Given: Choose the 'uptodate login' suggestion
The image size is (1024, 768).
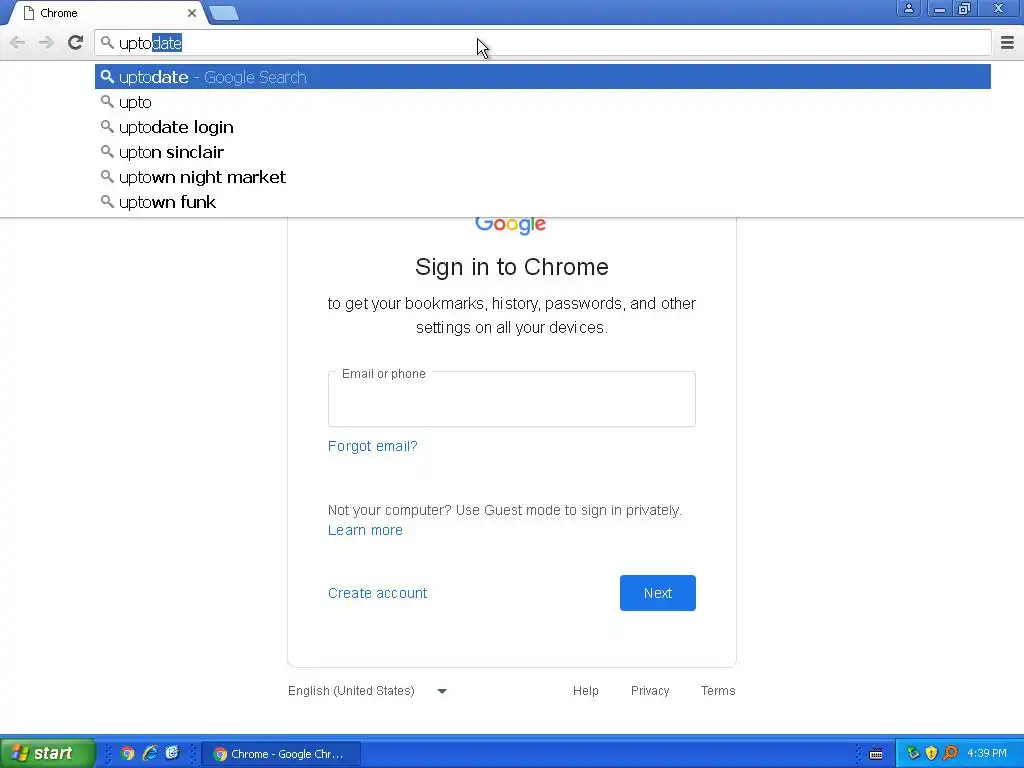Looking at the screenshot, I should pyautogui.click(x=543, y=127).
